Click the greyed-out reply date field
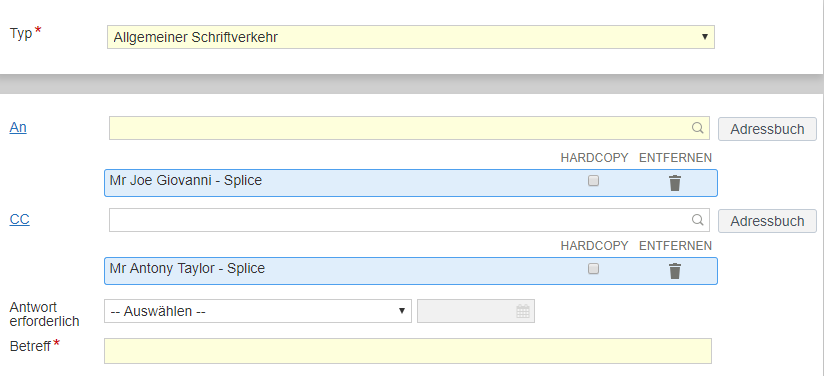This screenshot has width=824, height=376. pyautogui.click(x=476, y=311)
